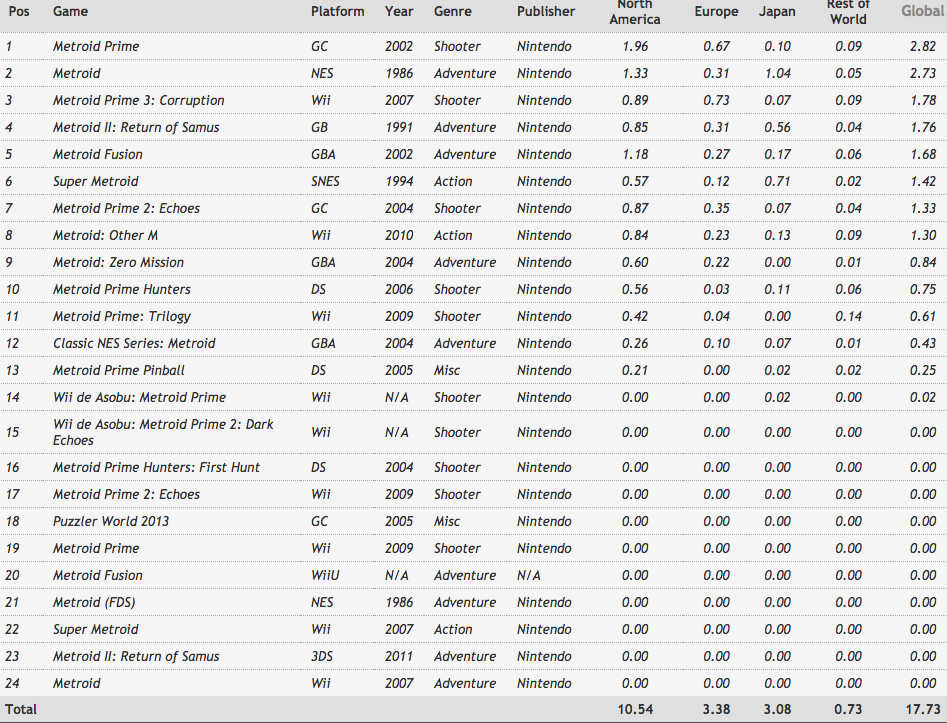Open Wii de Asobu: Metroid Prime in row 14

click(140, 397)
